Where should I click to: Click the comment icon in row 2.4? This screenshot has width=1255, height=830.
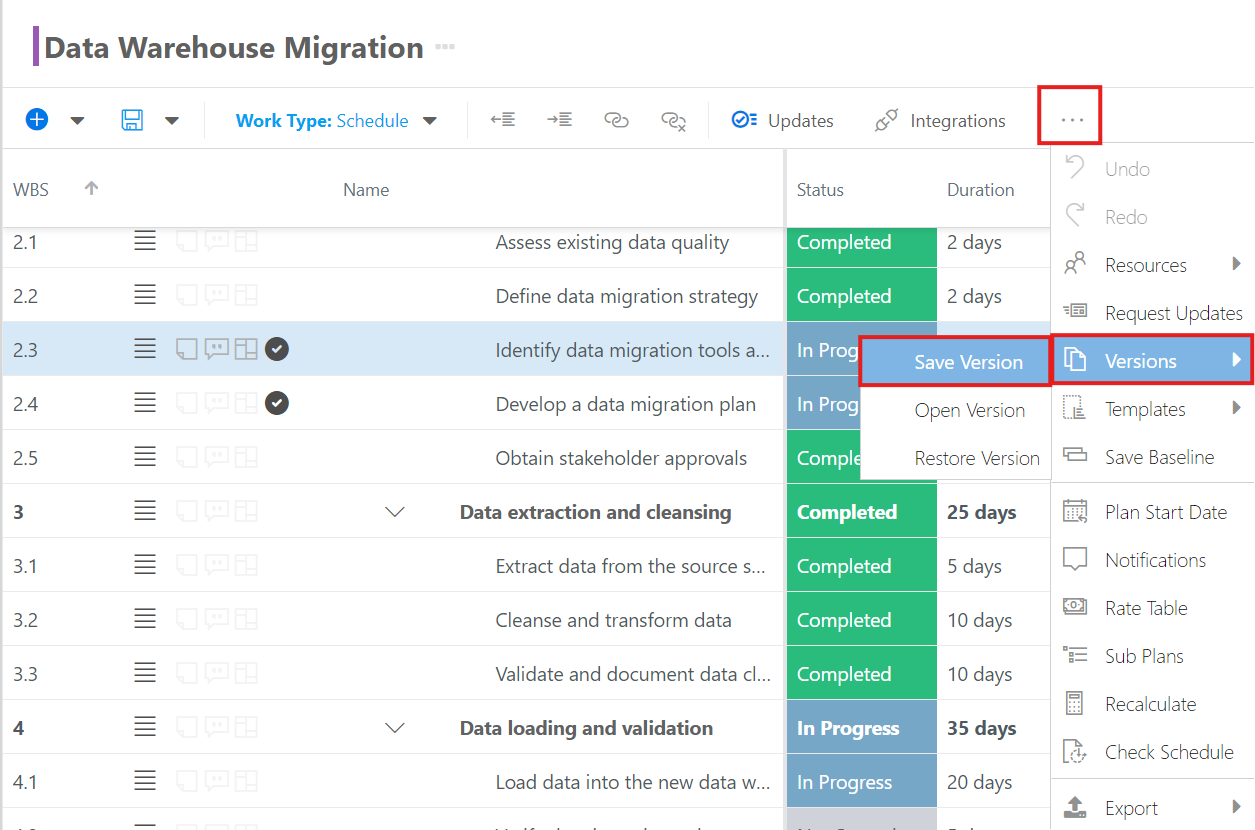[216, 403]
